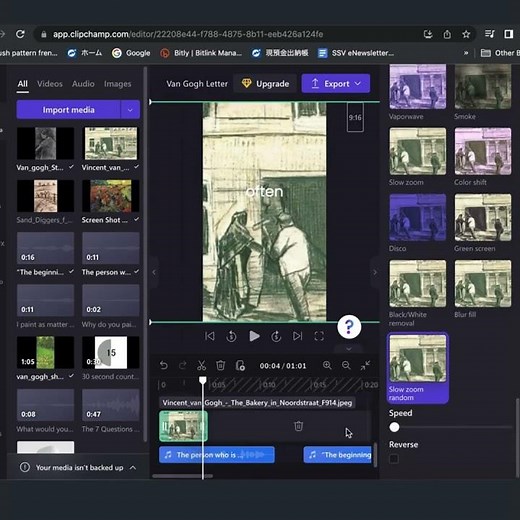The width and height of the screenshot is (520, 520).
Task: Fit timeline to screen icon
Action: pyautogui.click(x=365, y=365)
